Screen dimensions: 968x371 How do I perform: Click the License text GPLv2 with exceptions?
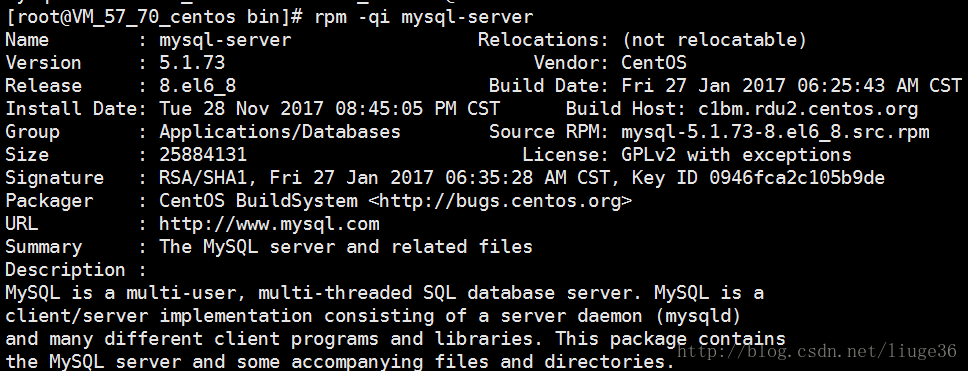point(736,154)
